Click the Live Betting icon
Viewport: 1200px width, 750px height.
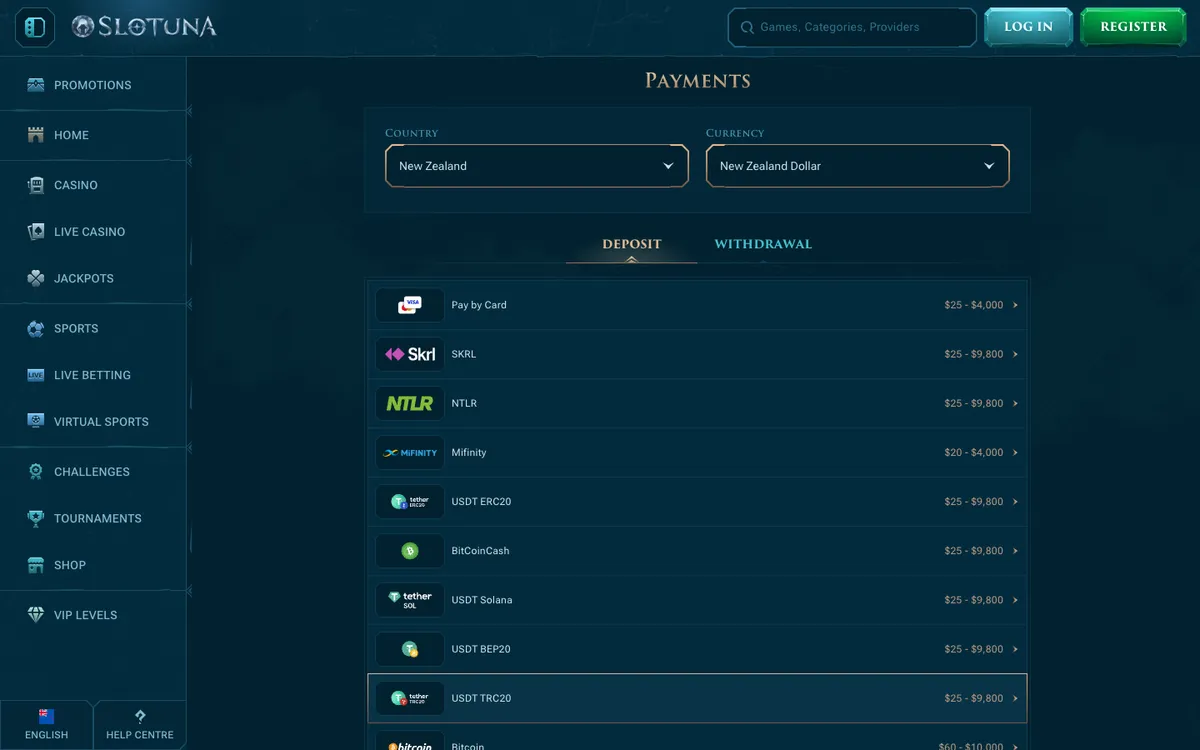tap(36, 375)
